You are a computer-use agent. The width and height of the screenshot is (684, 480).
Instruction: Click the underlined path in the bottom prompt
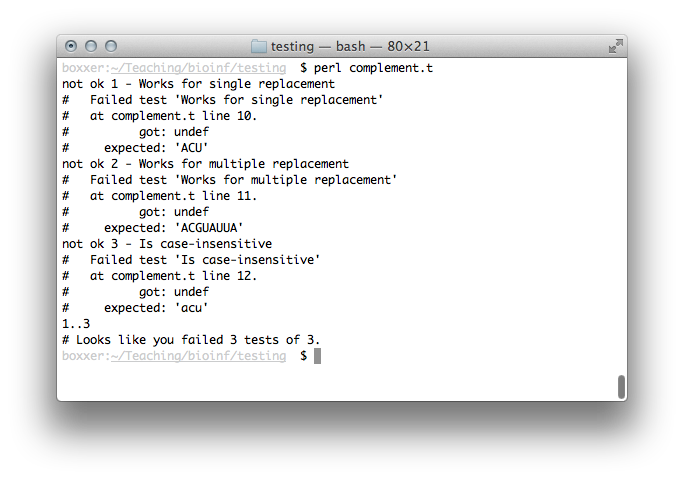click(x=198, y=356)
